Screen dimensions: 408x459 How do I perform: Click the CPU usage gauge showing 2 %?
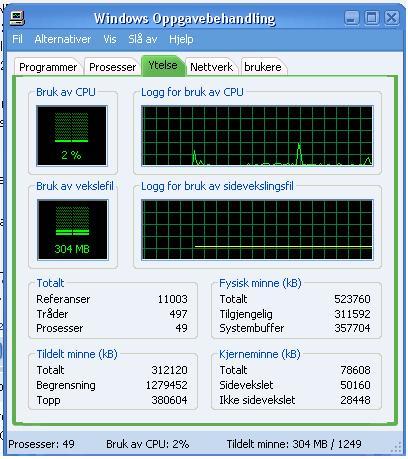72,136
